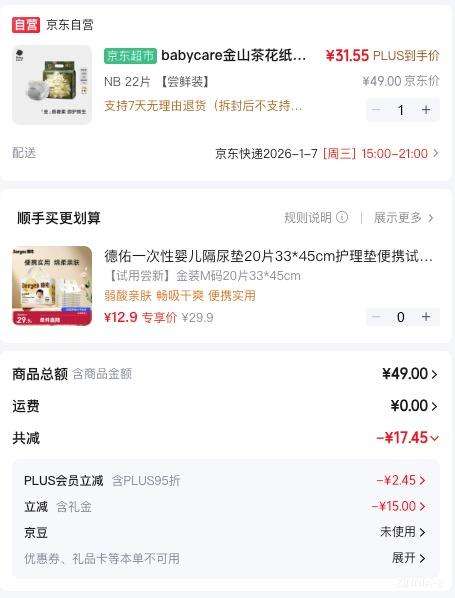Tap the red 自营 badge
Screen dimensions: 455x598
coord(26,25)
